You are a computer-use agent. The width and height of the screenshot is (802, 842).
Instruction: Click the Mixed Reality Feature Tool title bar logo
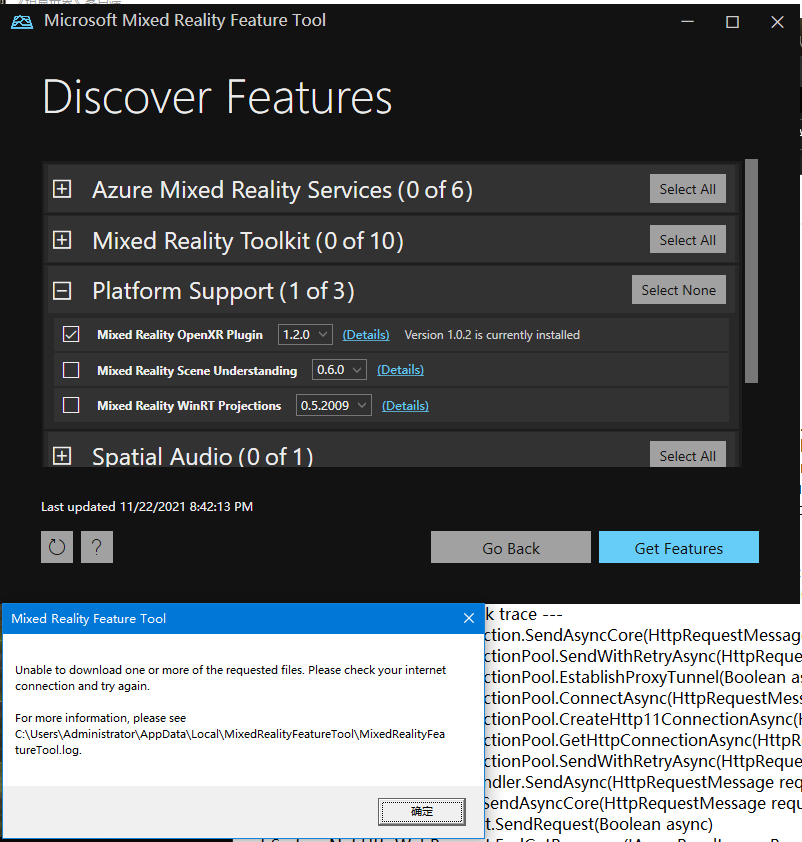[22, 20]
